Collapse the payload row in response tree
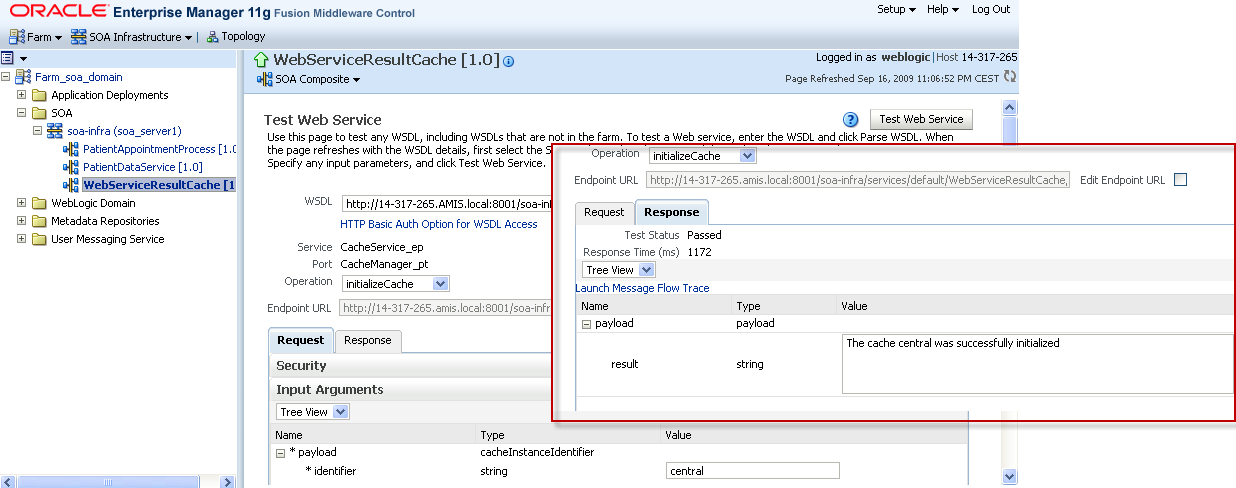 (x=585, y=324)
